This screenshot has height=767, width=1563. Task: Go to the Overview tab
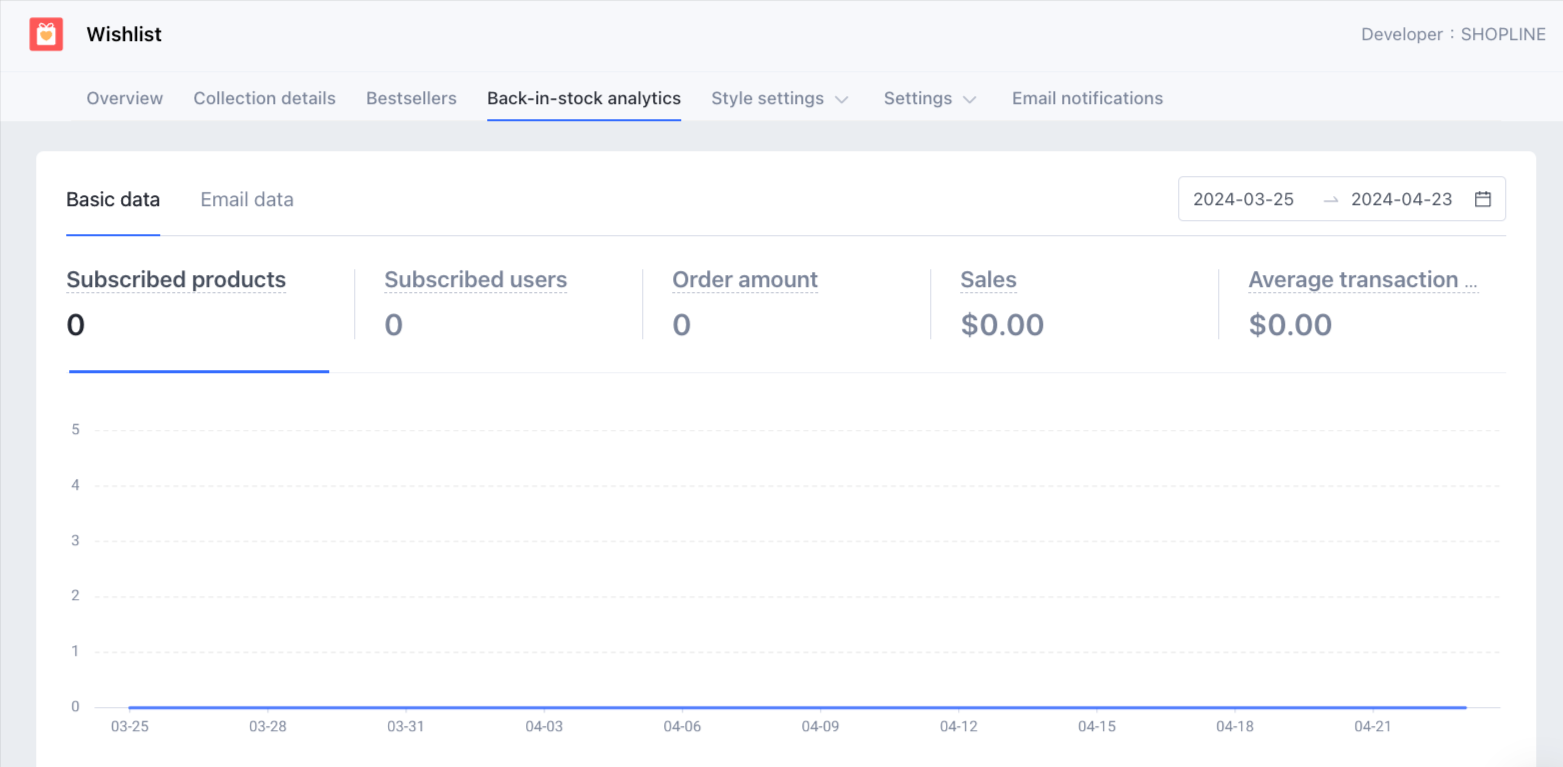(x=125, y=98)
